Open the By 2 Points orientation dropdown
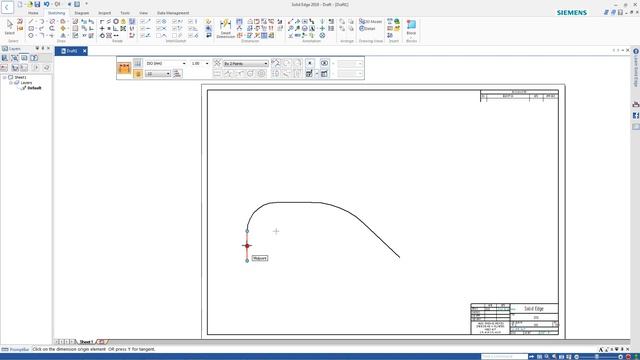Image resolution: width=640 pixels, height=360 pixels. pos(246,64)
